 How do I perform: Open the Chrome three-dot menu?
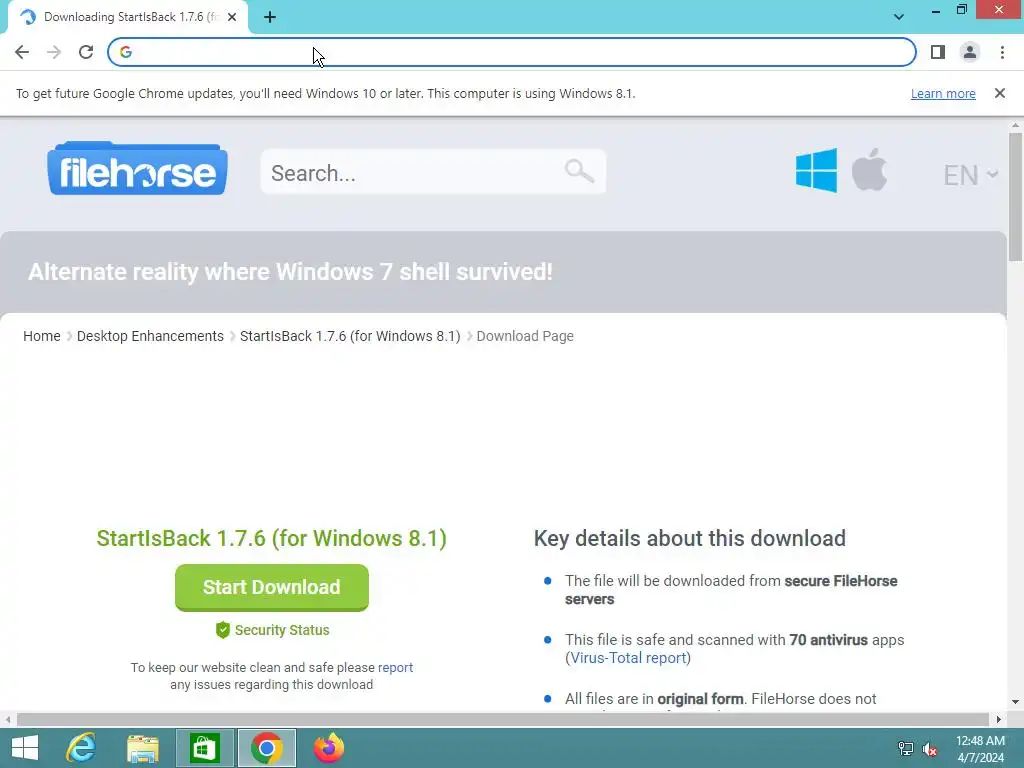point(1002,52)
